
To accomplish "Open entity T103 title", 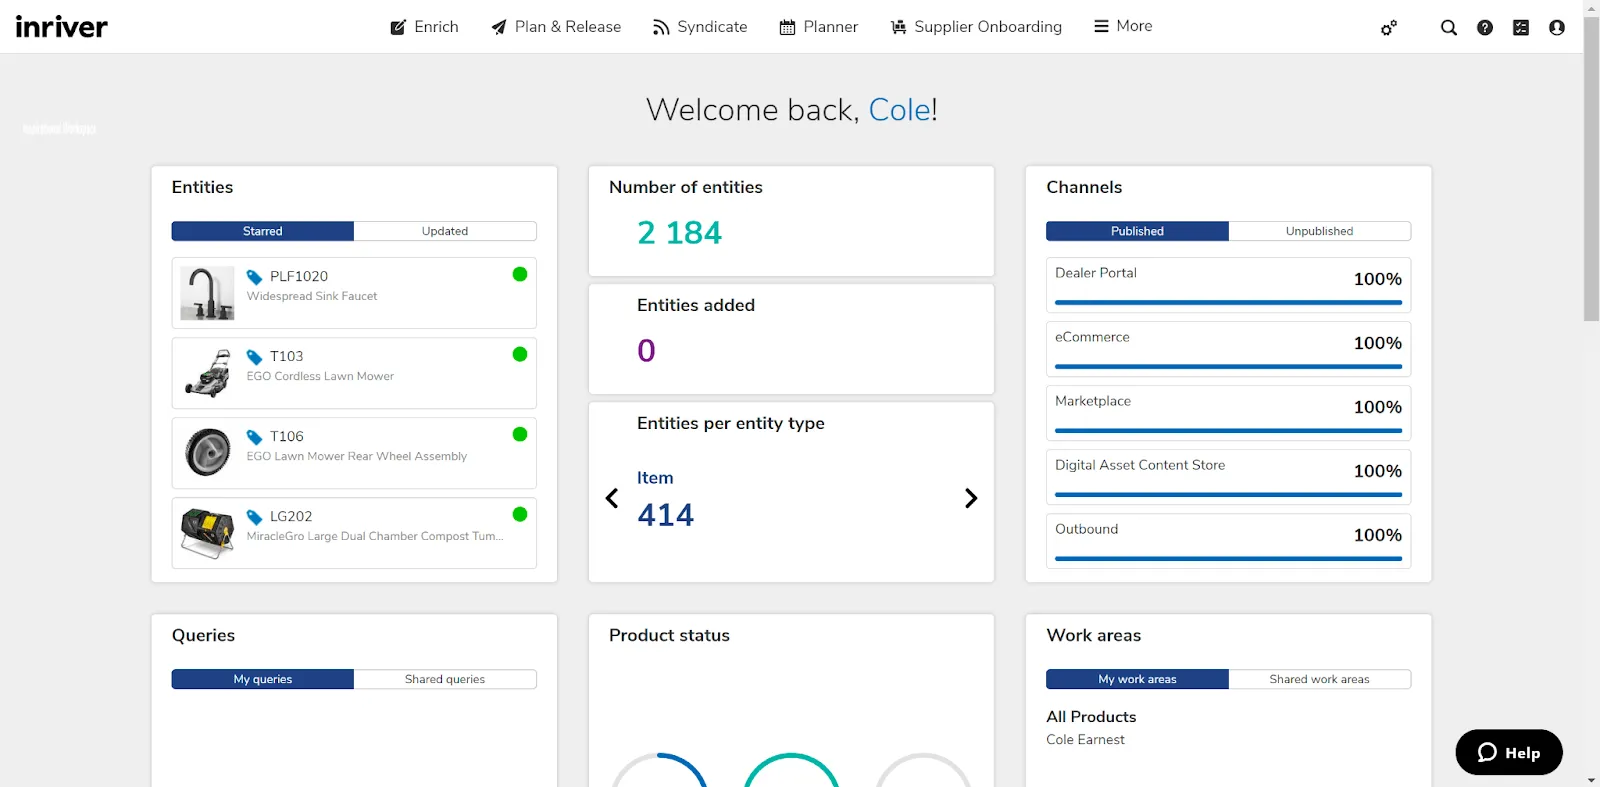I will tap(287, 356).
